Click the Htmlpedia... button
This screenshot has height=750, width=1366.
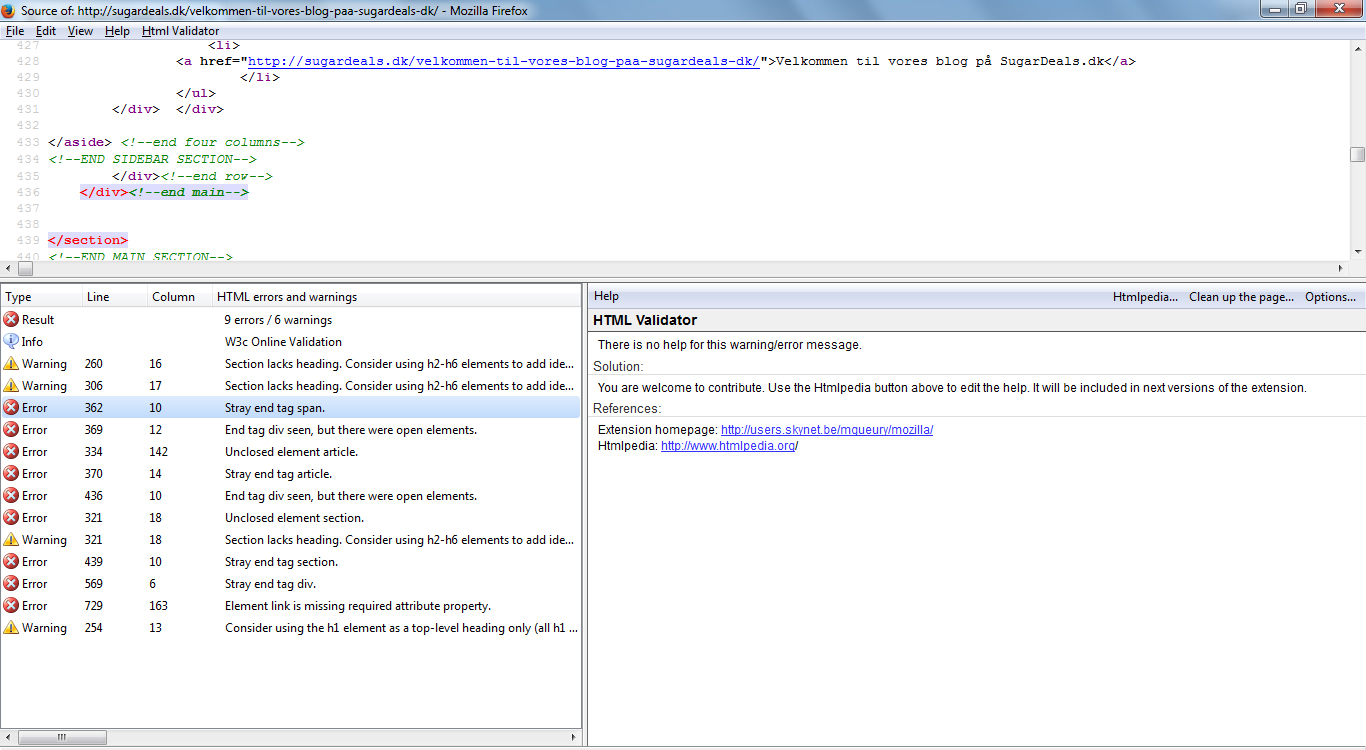[x=1145, y=297]
